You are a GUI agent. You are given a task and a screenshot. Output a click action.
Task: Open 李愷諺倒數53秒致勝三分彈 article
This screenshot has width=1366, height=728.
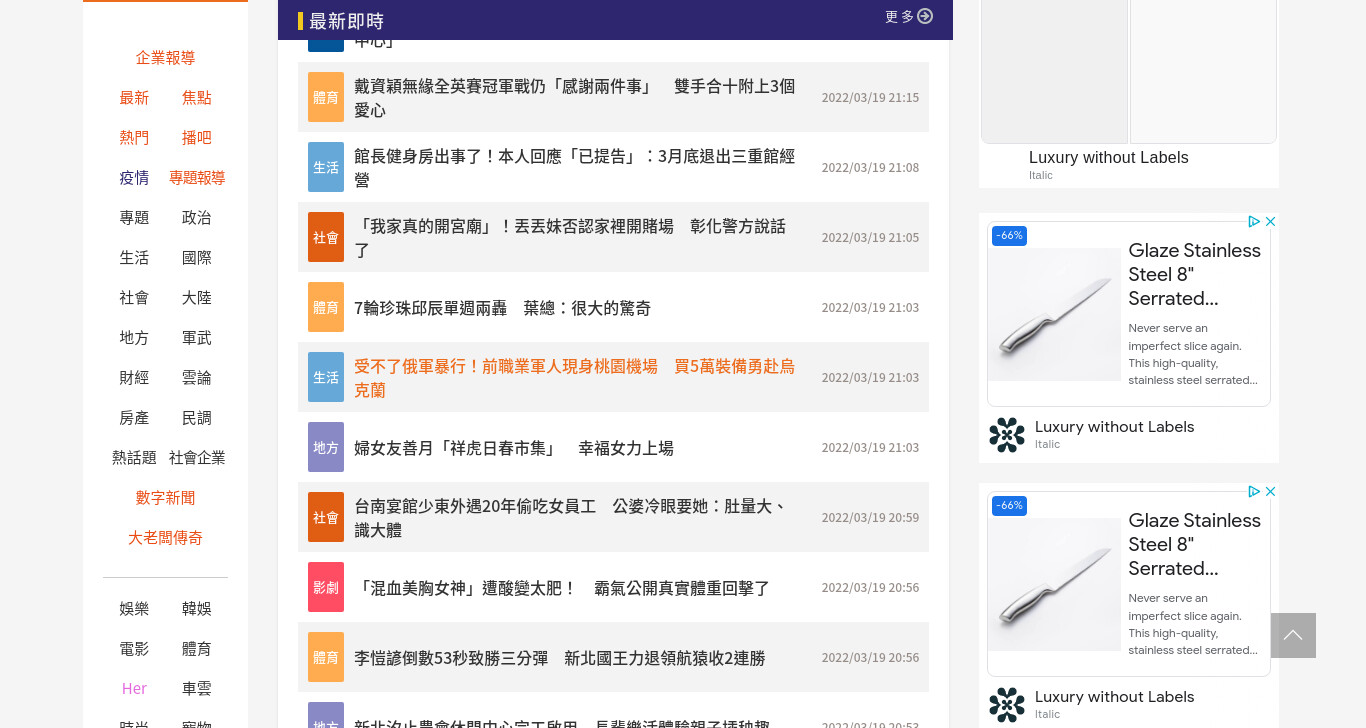[x=559, y=658]
